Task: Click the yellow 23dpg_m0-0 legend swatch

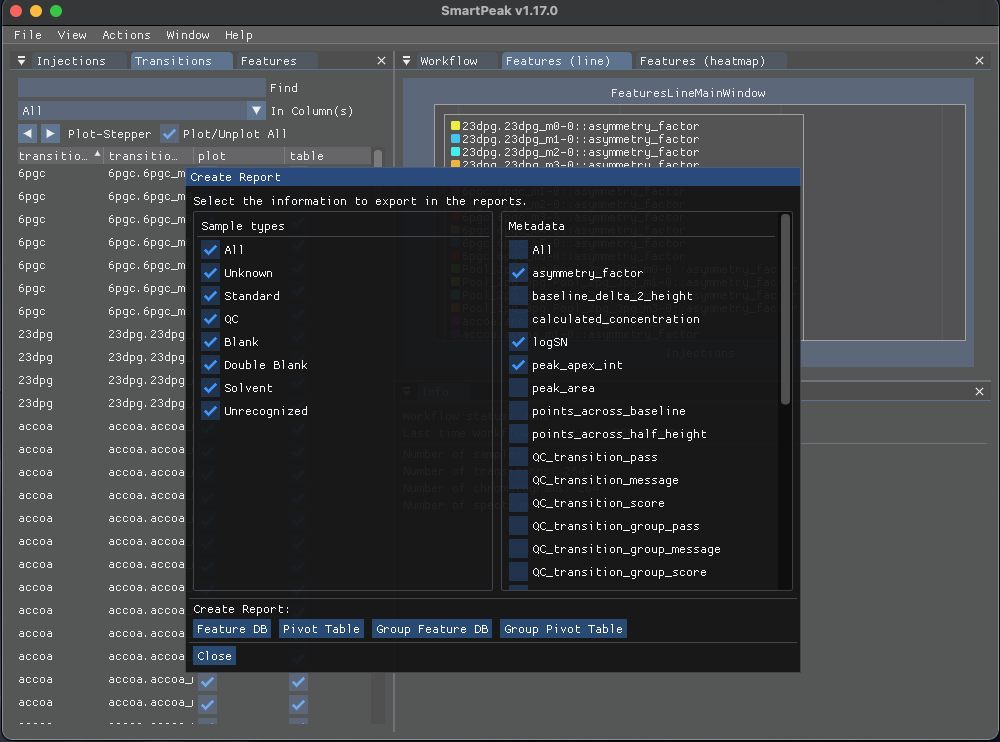Action: (455, 126)
